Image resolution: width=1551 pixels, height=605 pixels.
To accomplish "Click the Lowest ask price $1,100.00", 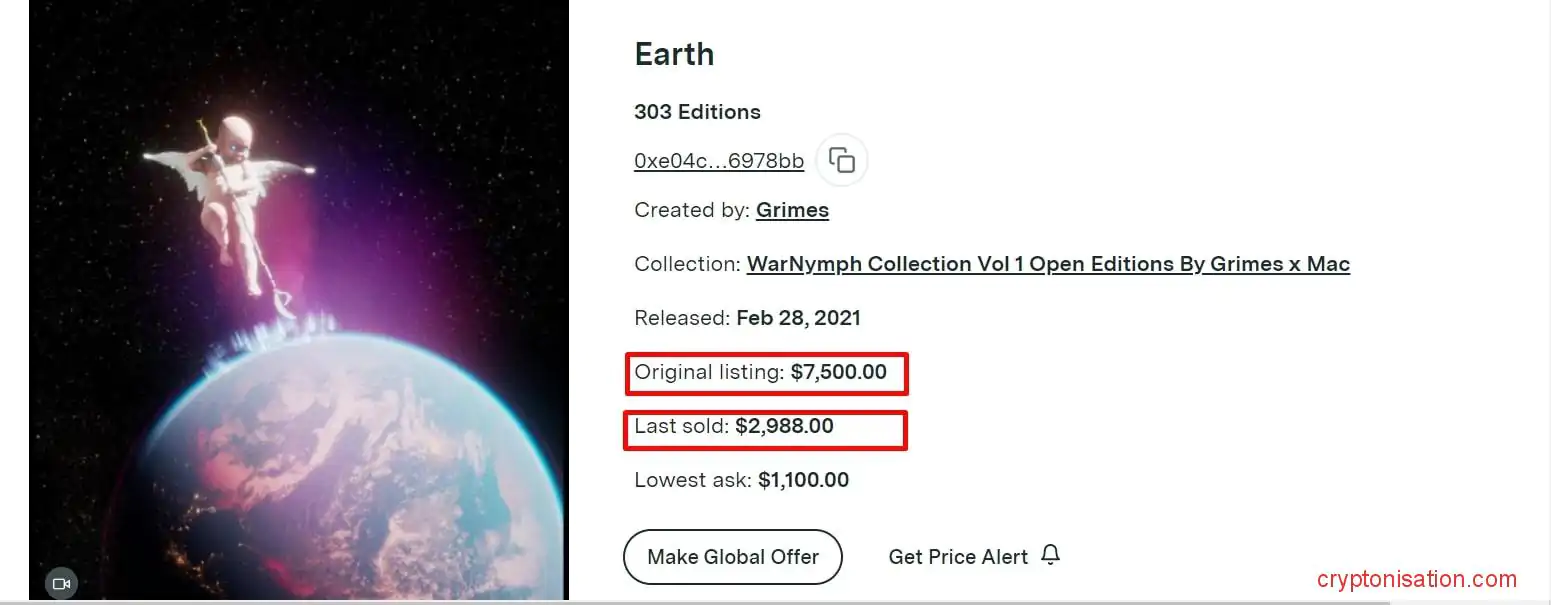I will point(803,480).
